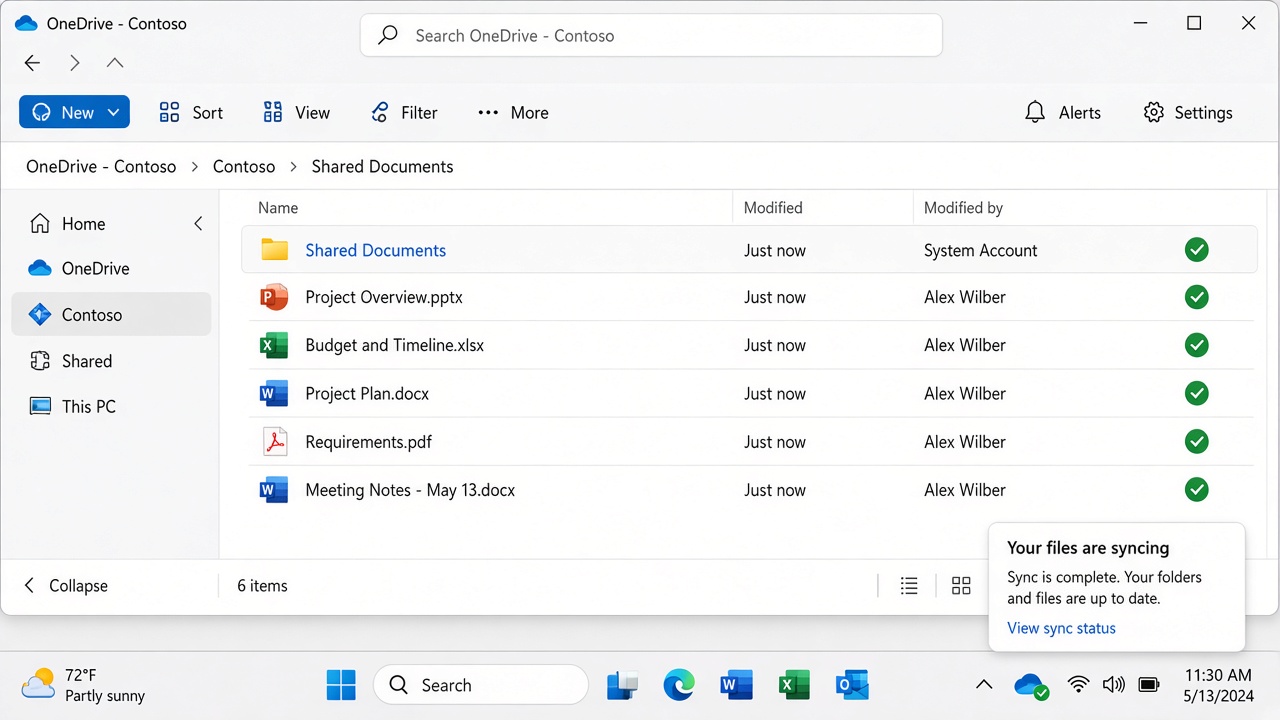Go back with the left arrow
1280x720 pixels.
(x=32, y=63)
